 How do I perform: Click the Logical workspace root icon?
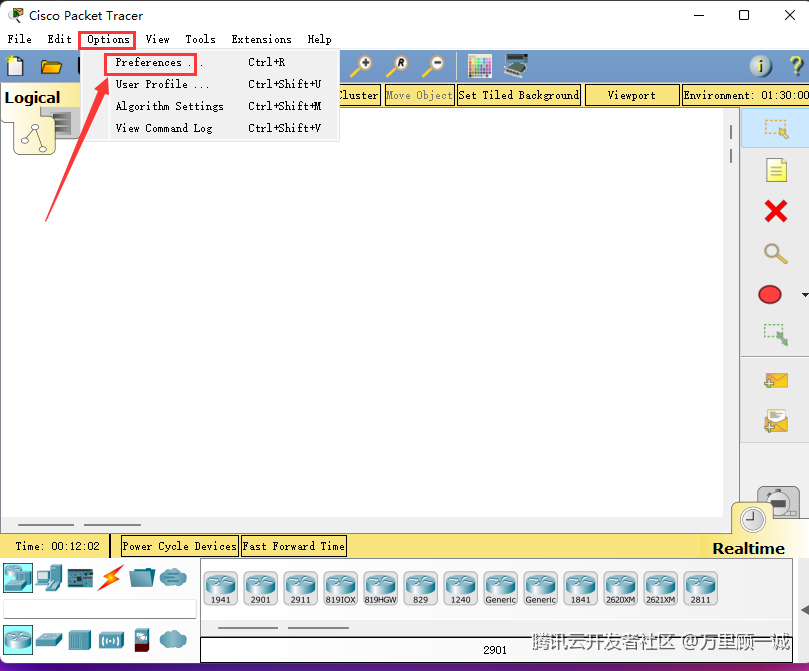[x=35, y=137]
